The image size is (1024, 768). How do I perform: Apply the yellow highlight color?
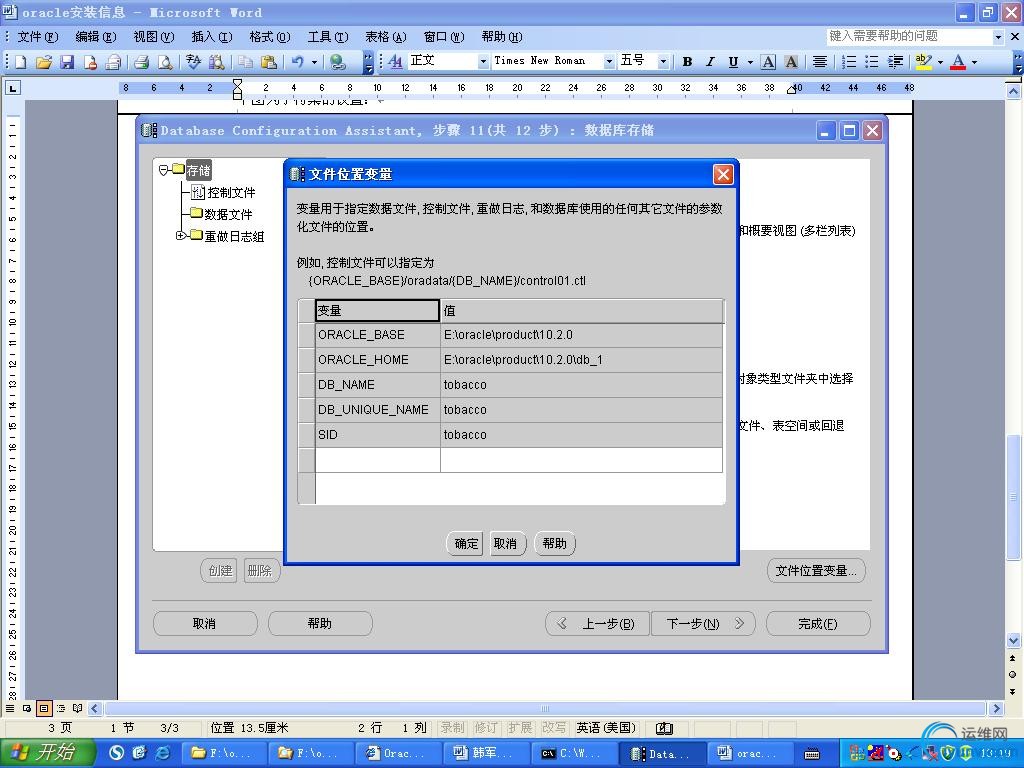[923, 61]
